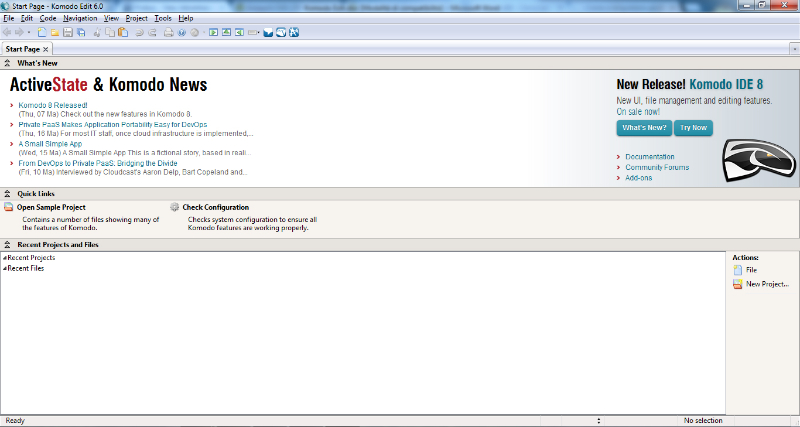This screenshot has height=427, width=800.
Task: Open the Navigation menu
Action: tap(80, 18)
